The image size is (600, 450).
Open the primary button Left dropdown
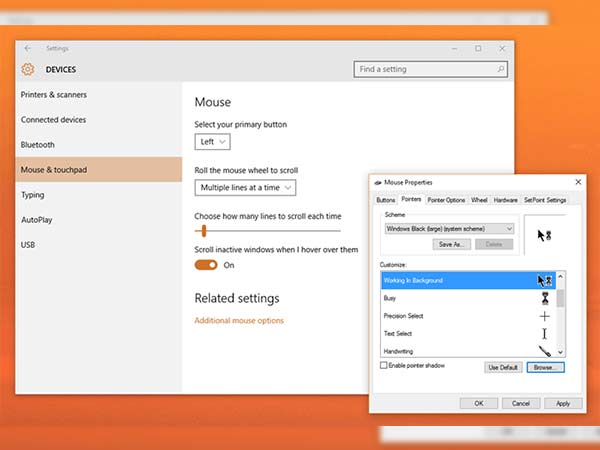214,142
